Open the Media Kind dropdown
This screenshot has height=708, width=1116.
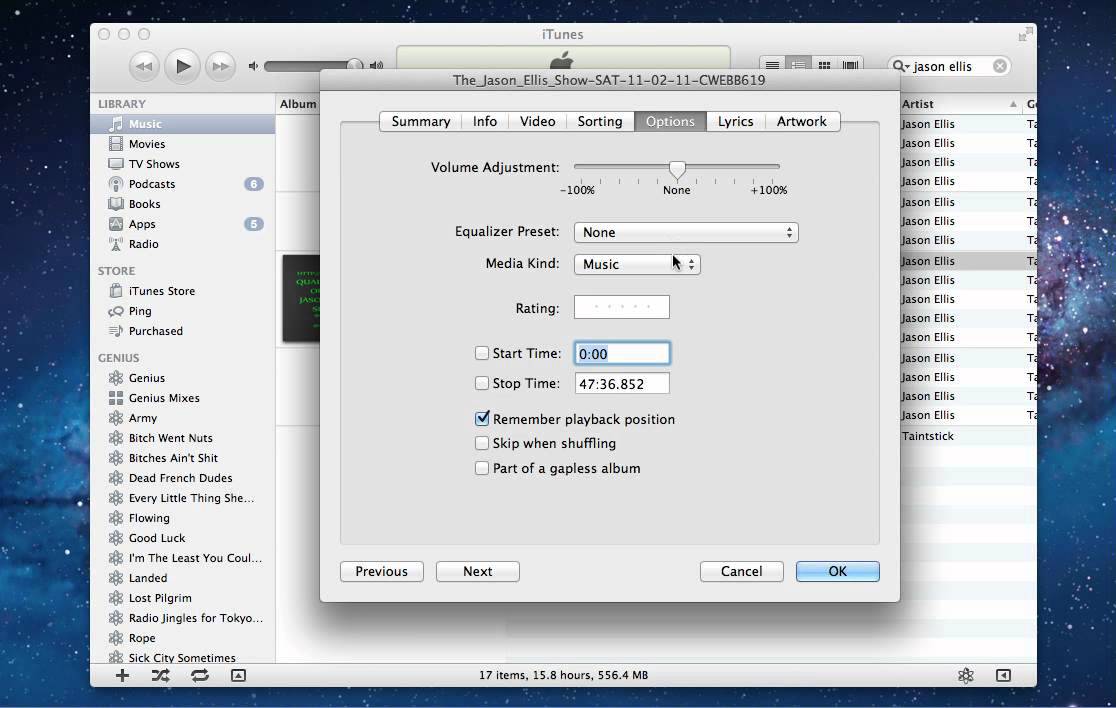(637, 264)
